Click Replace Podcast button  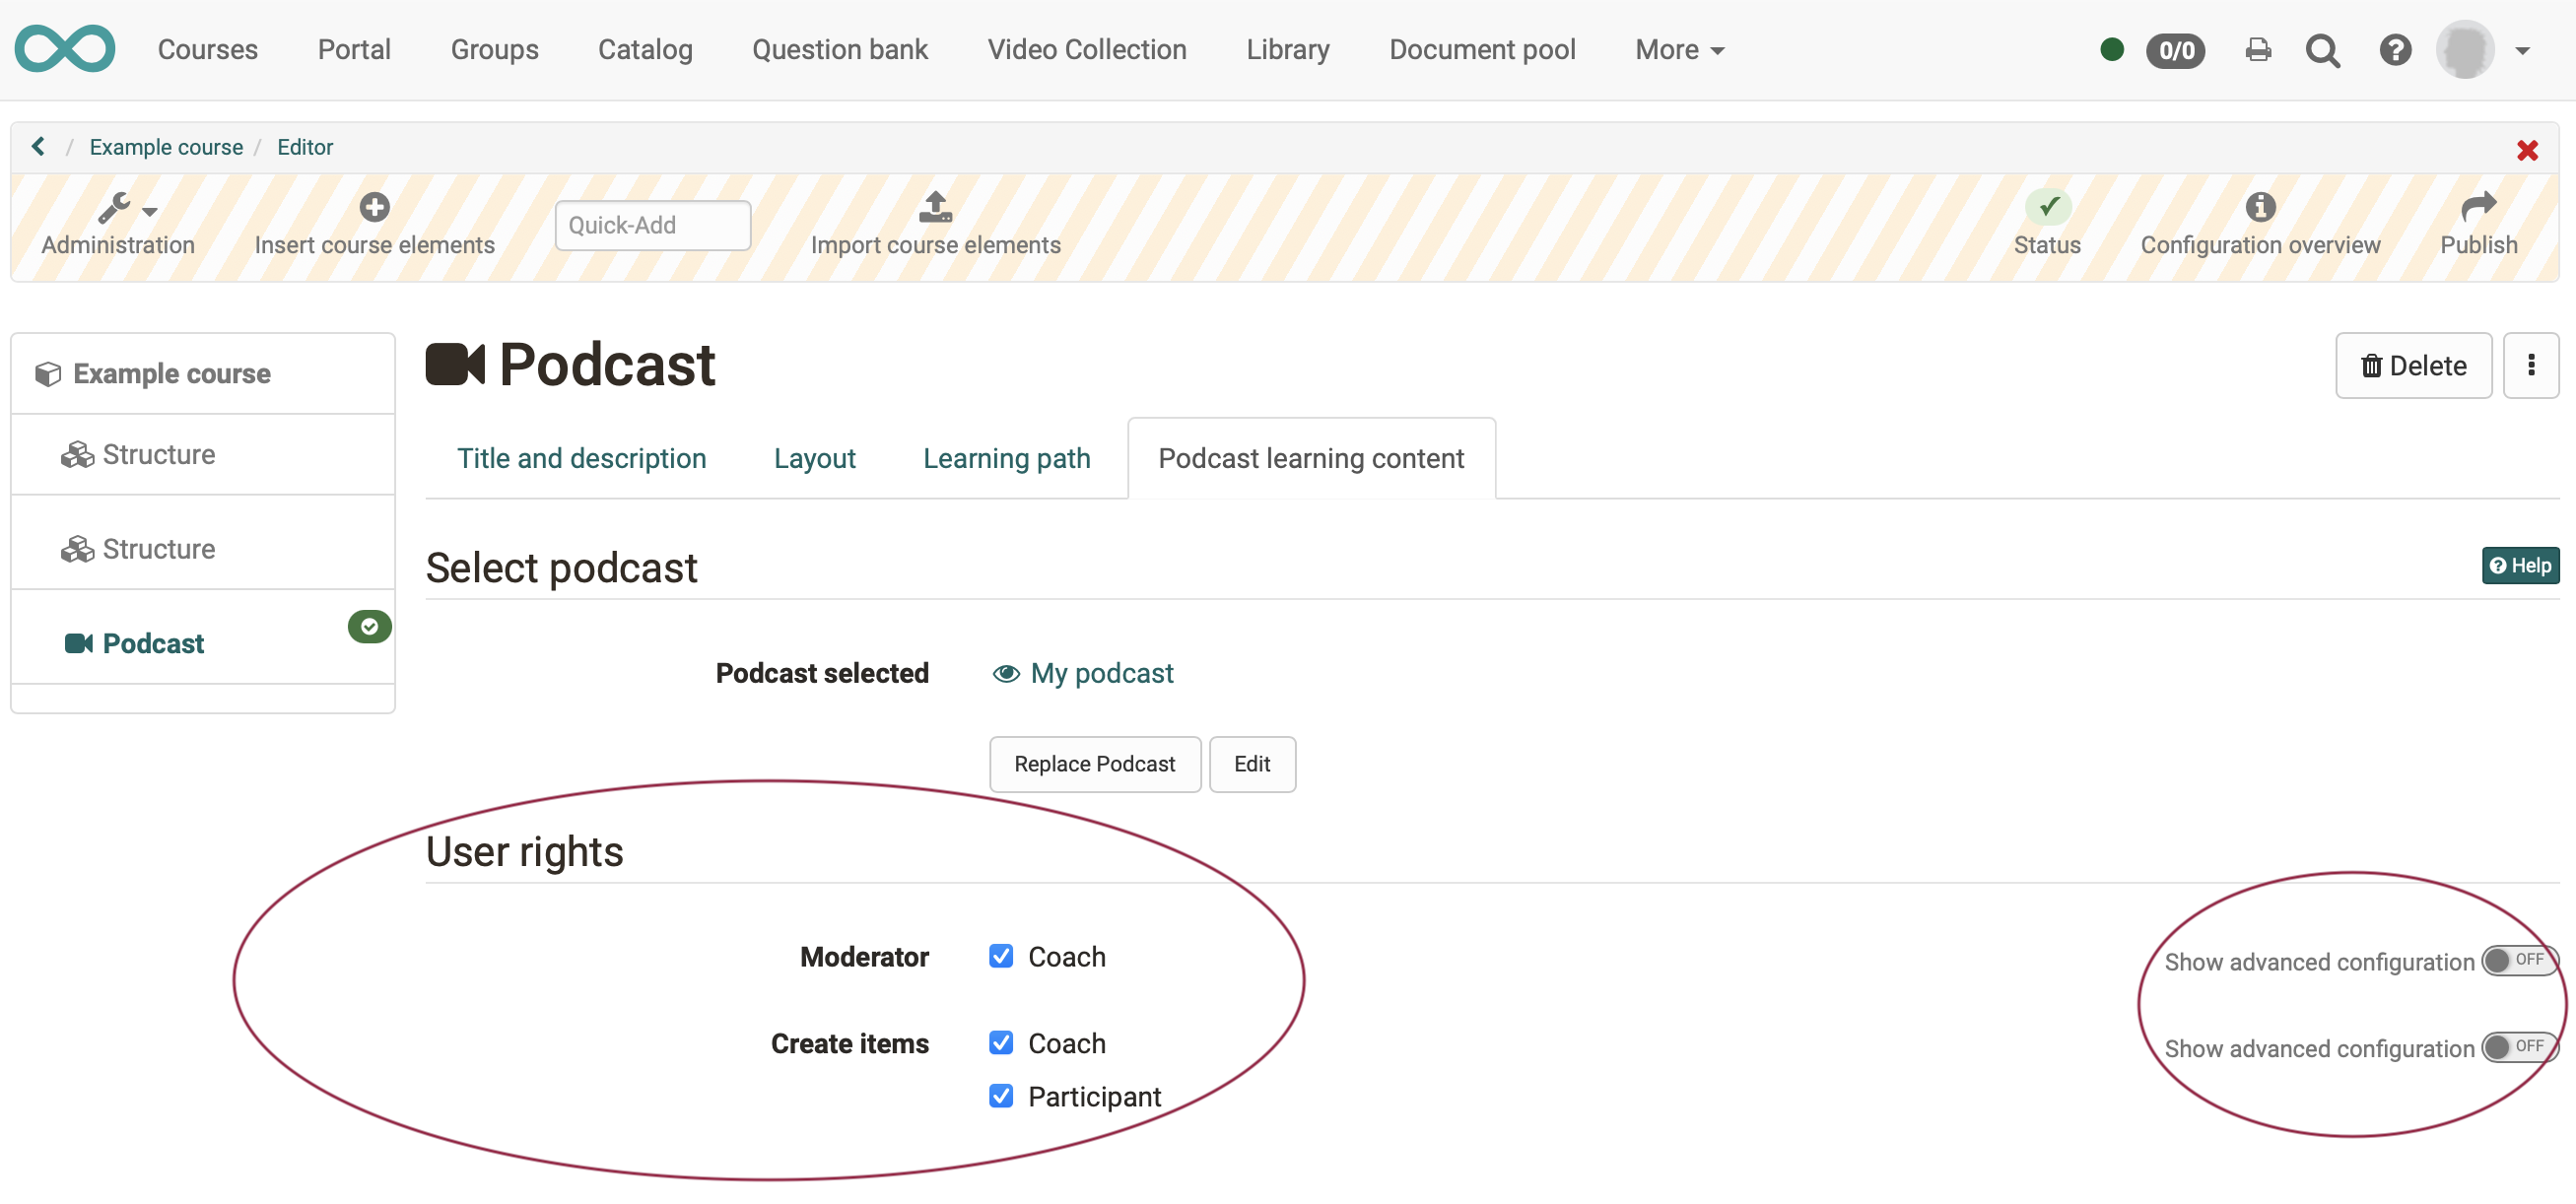pos(1094,764)
